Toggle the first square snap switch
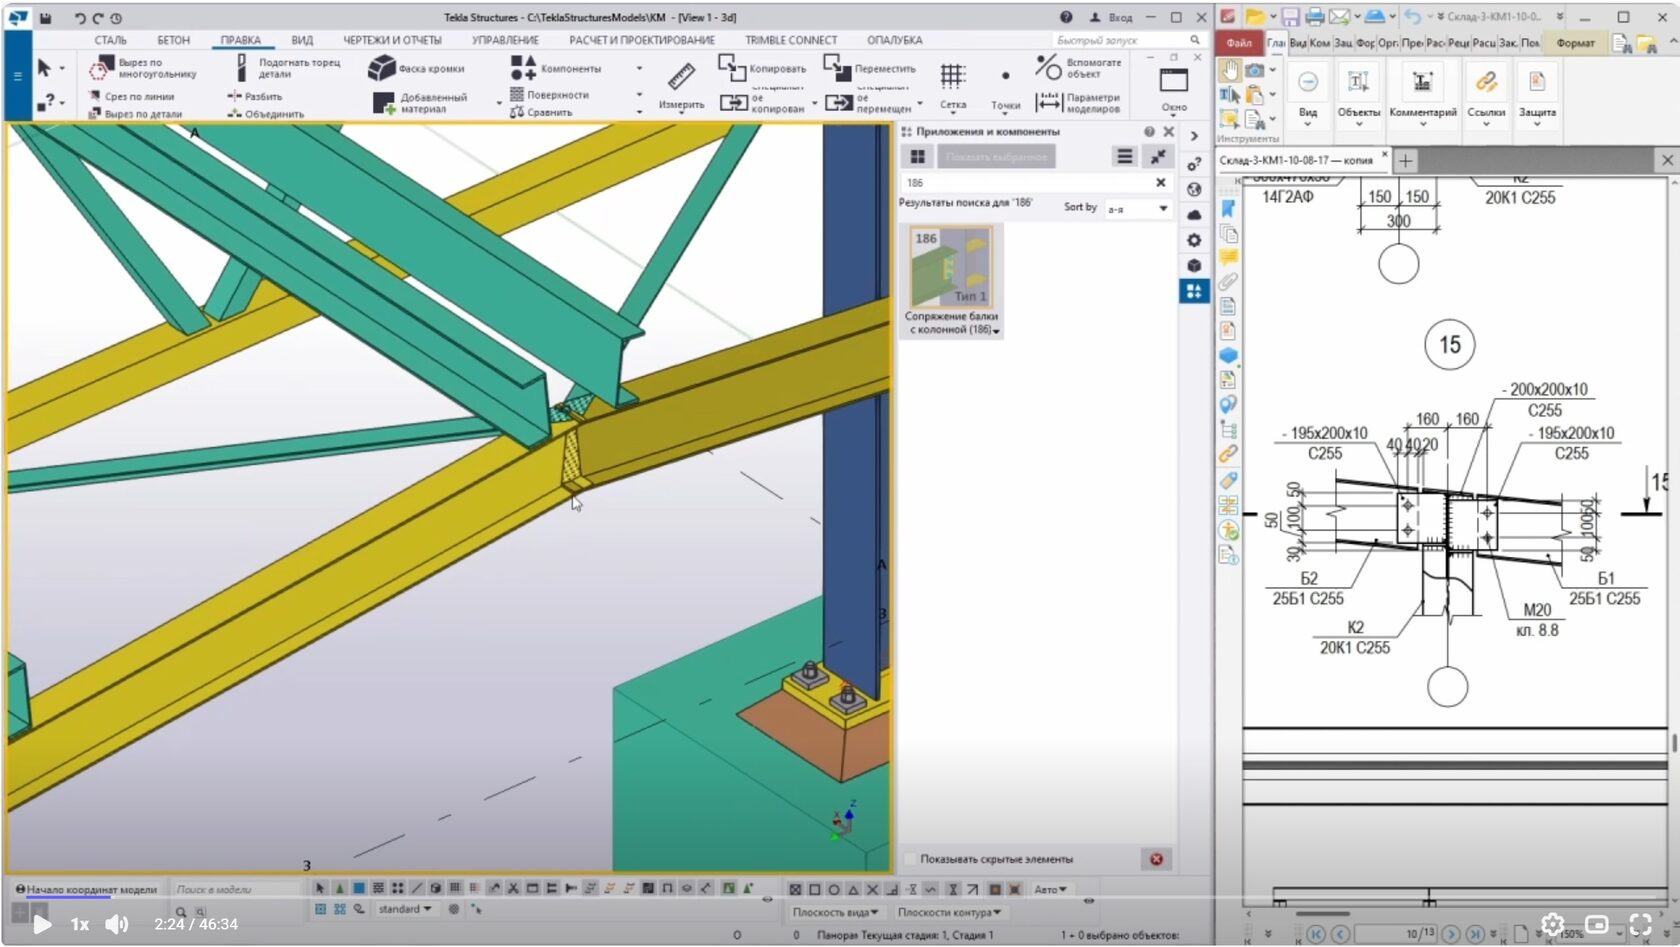The image size is (1680, 947). 795,889
